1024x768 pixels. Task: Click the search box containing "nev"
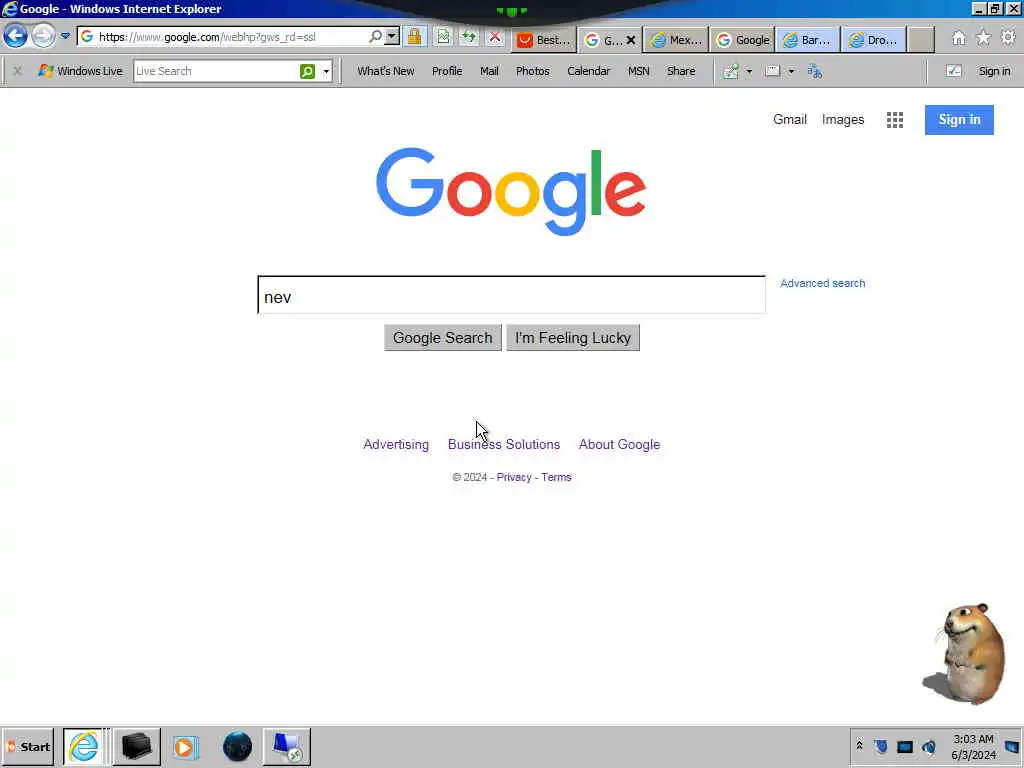[x=511, y=295]
